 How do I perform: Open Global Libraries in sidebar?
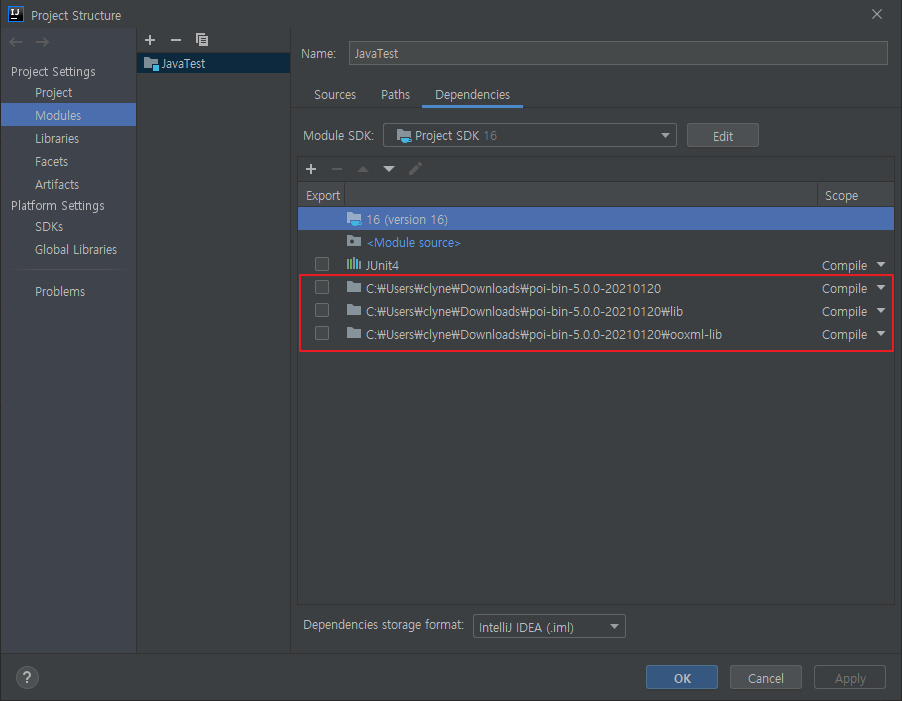point(75,250)
